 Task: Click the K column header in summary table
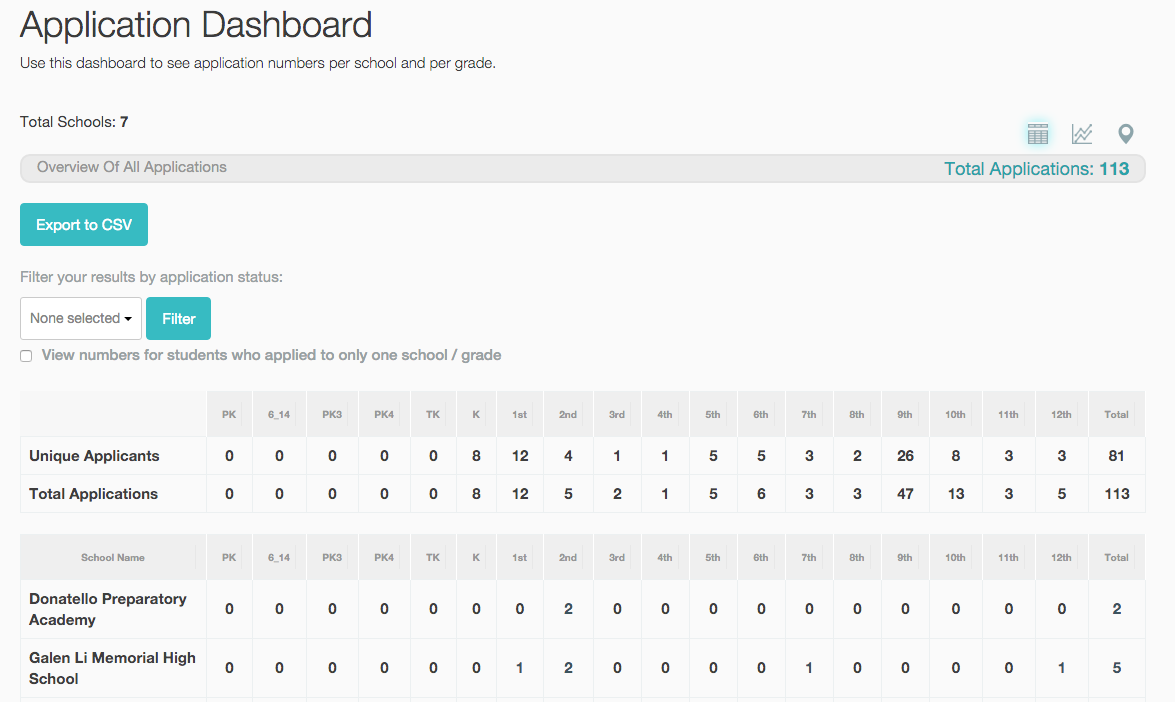[x=476, y=414]
